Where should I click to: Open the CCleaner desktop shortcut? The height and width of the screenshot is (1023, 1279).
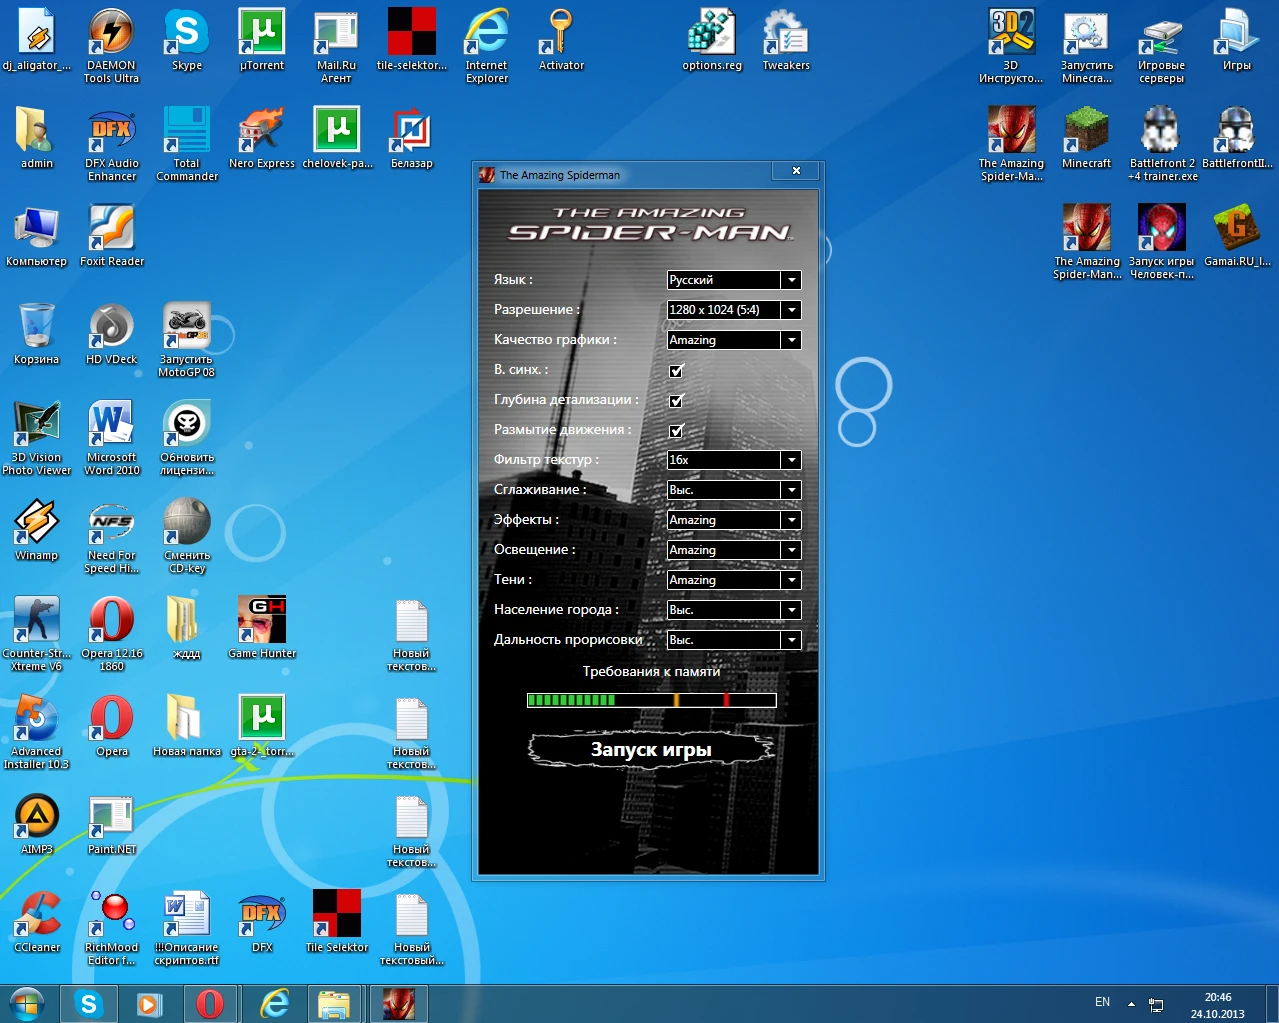[37, 916]
